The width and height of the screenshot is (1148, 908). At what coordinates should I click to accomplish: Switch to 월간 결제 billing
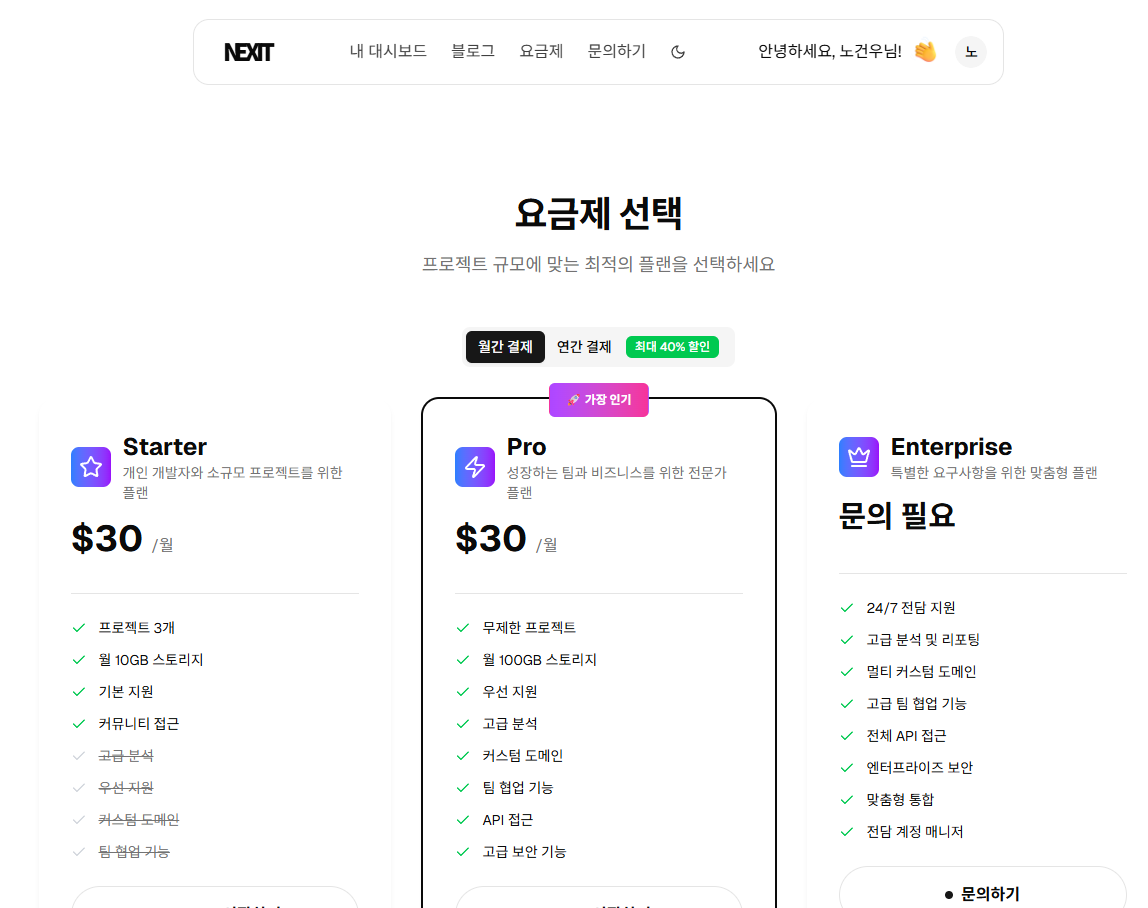[x=505, y=347]
